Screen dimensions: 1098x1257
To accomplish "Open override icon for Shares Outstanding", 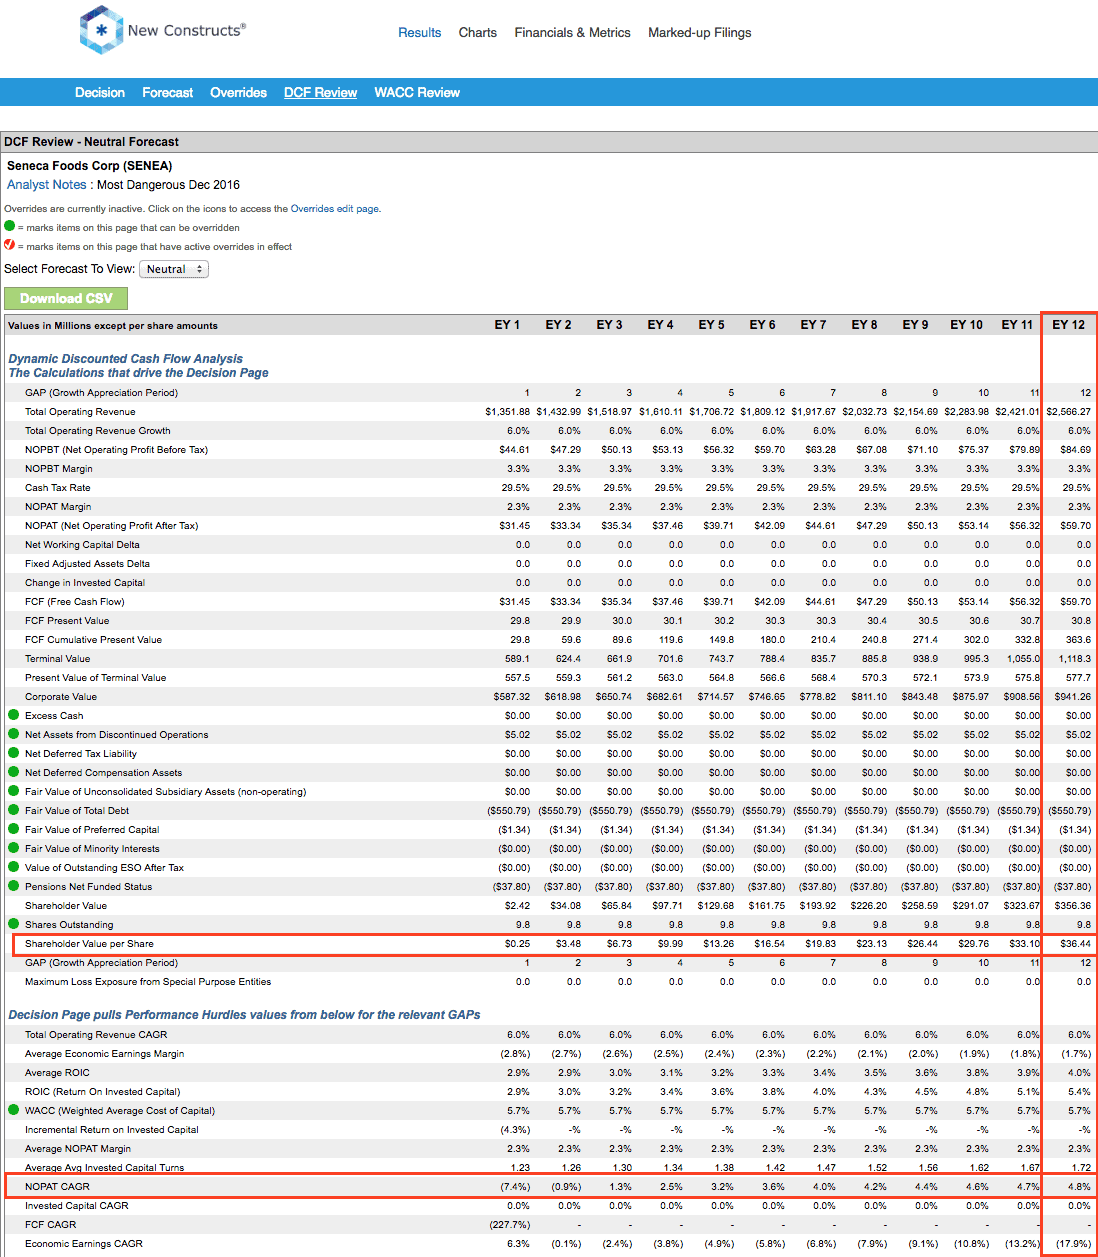I will [14, 924].
